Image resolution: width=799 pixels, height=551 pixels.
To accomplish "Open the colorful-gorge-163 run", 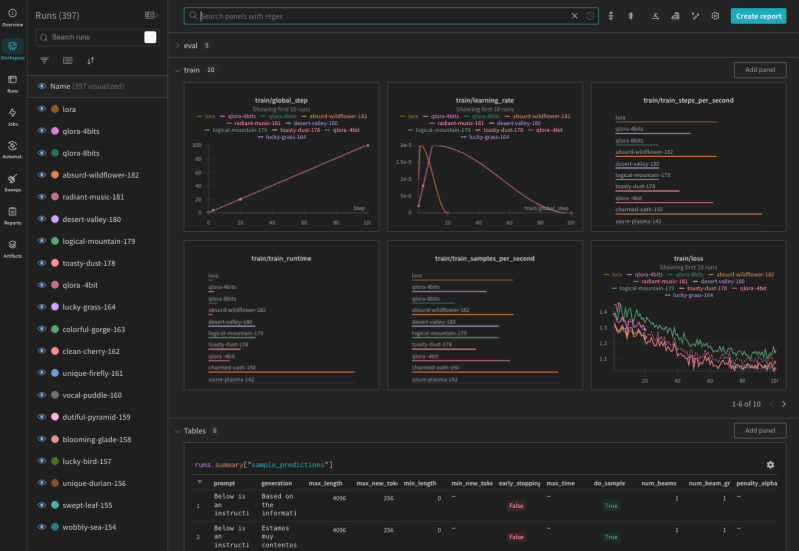I will coord(94,329).
